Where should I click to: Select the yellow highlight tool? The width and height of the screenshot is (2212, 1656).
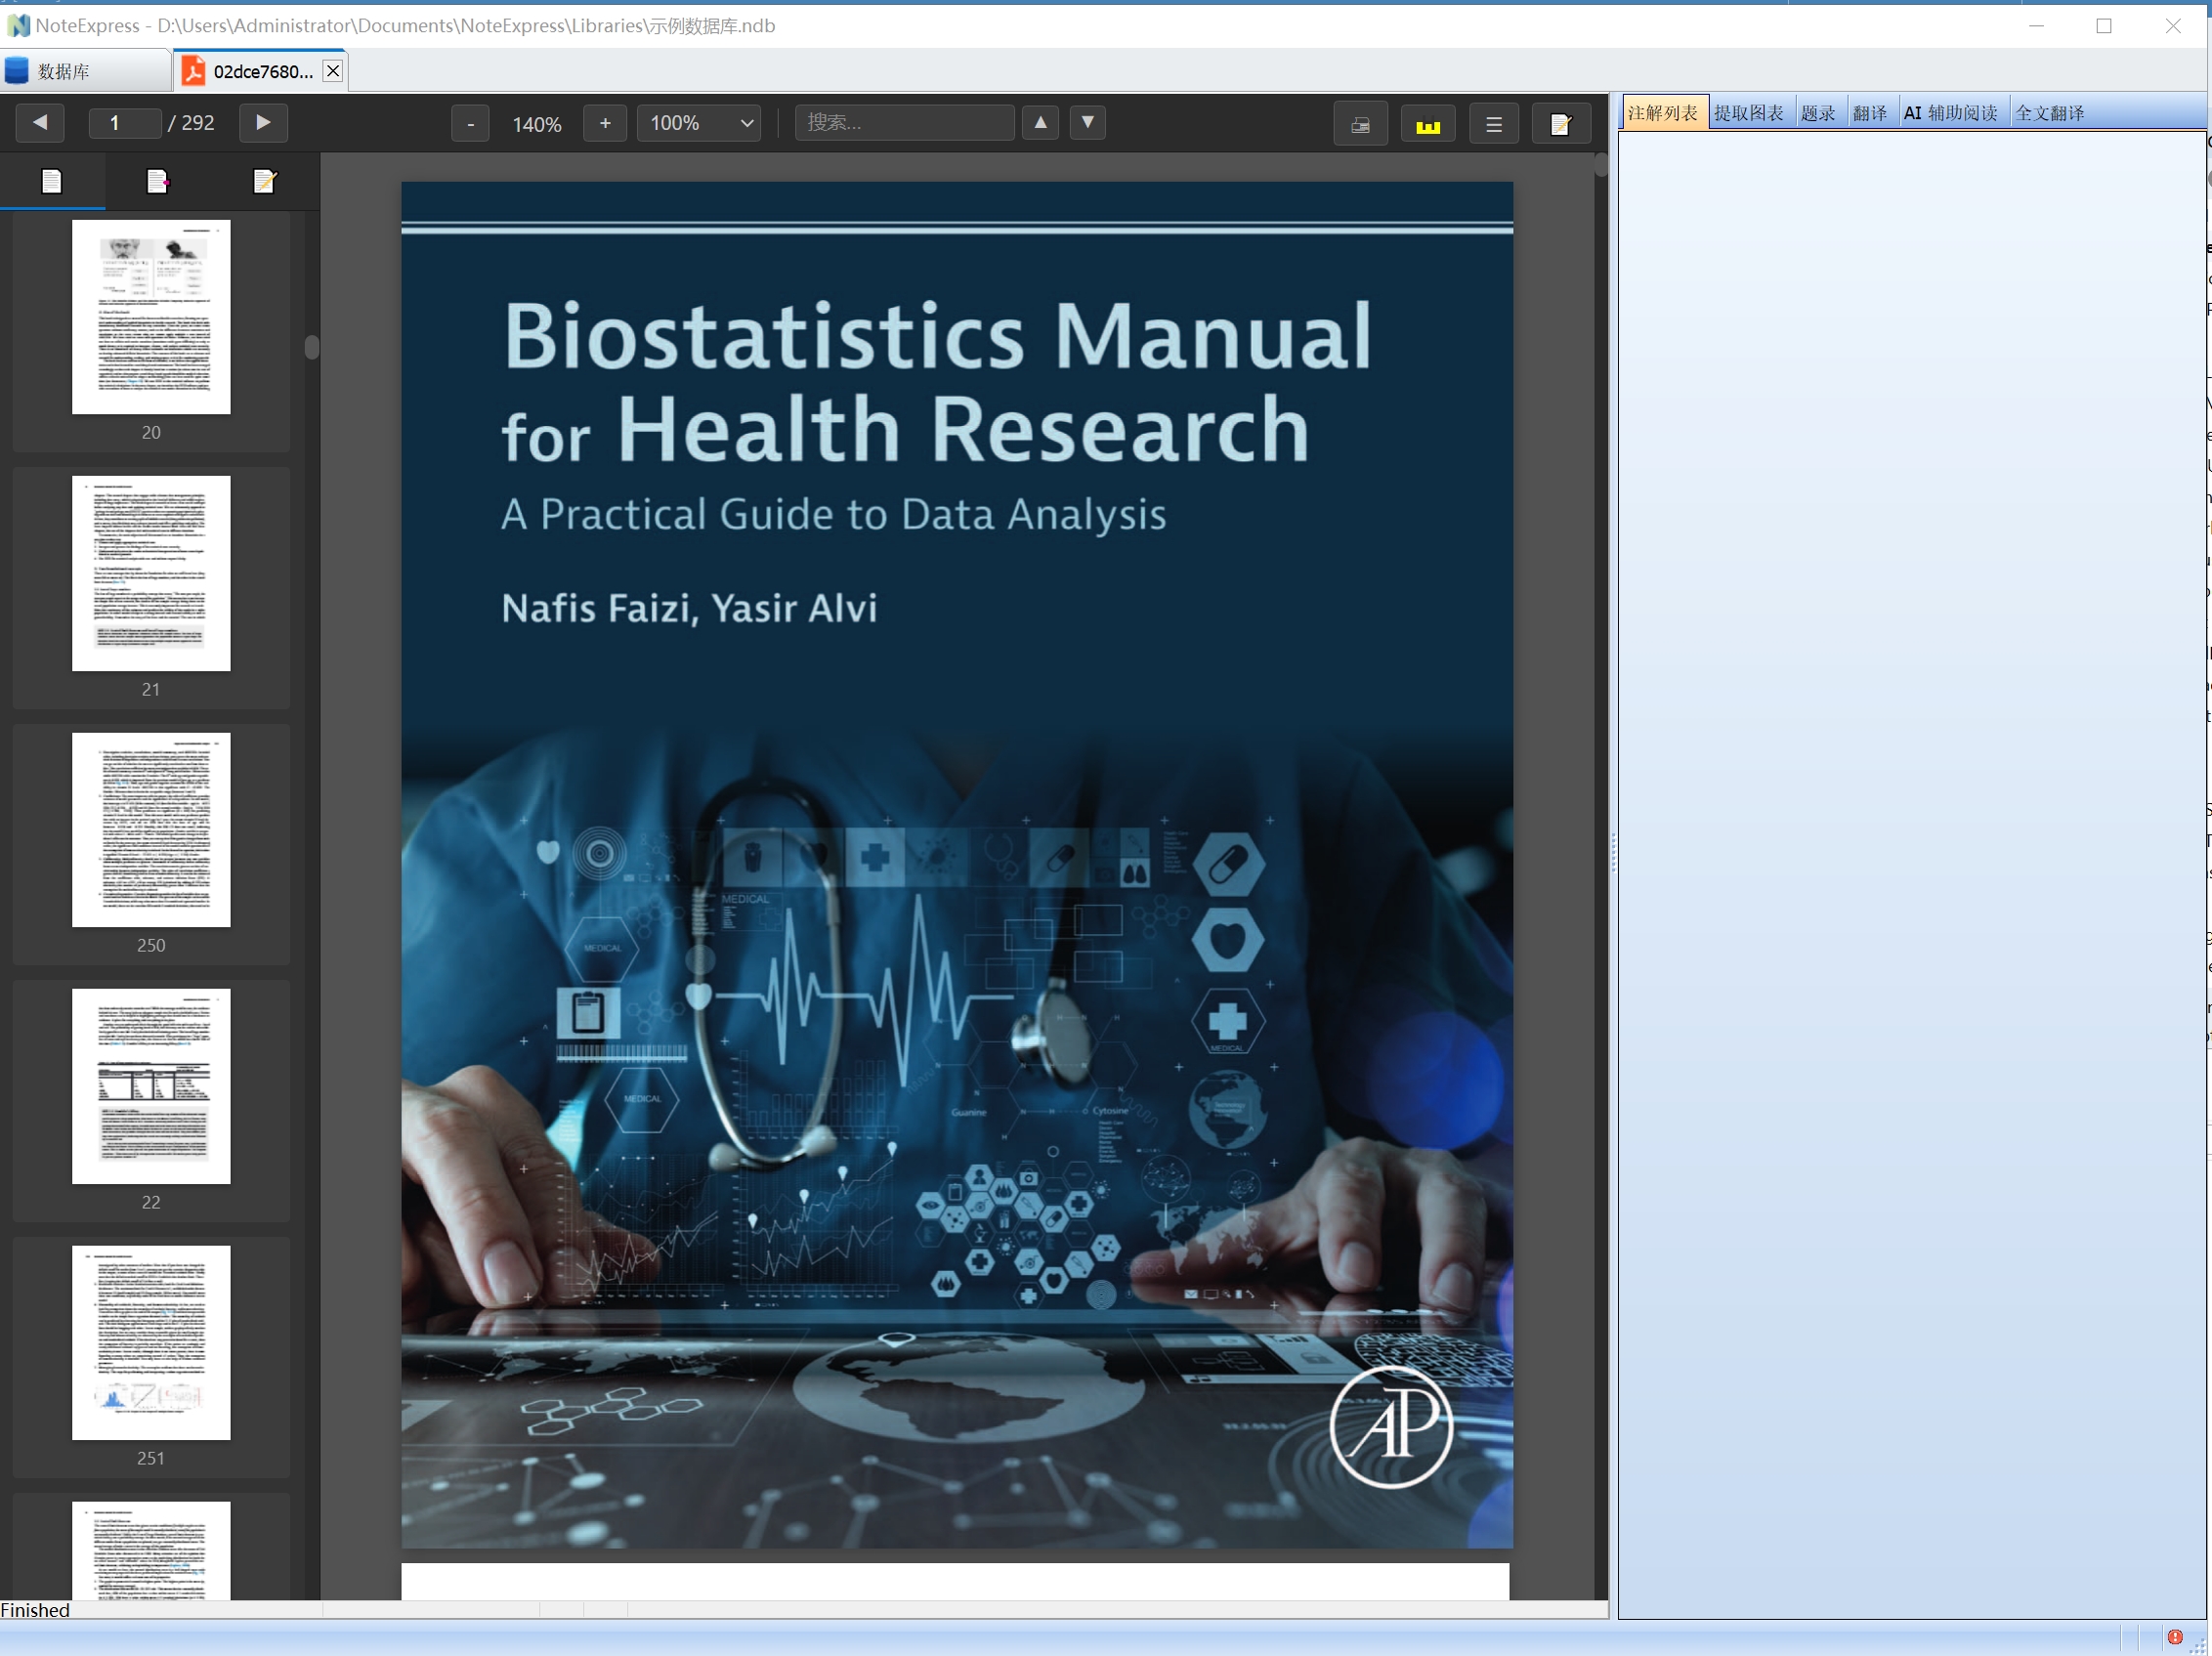[x=1427, y=125]
